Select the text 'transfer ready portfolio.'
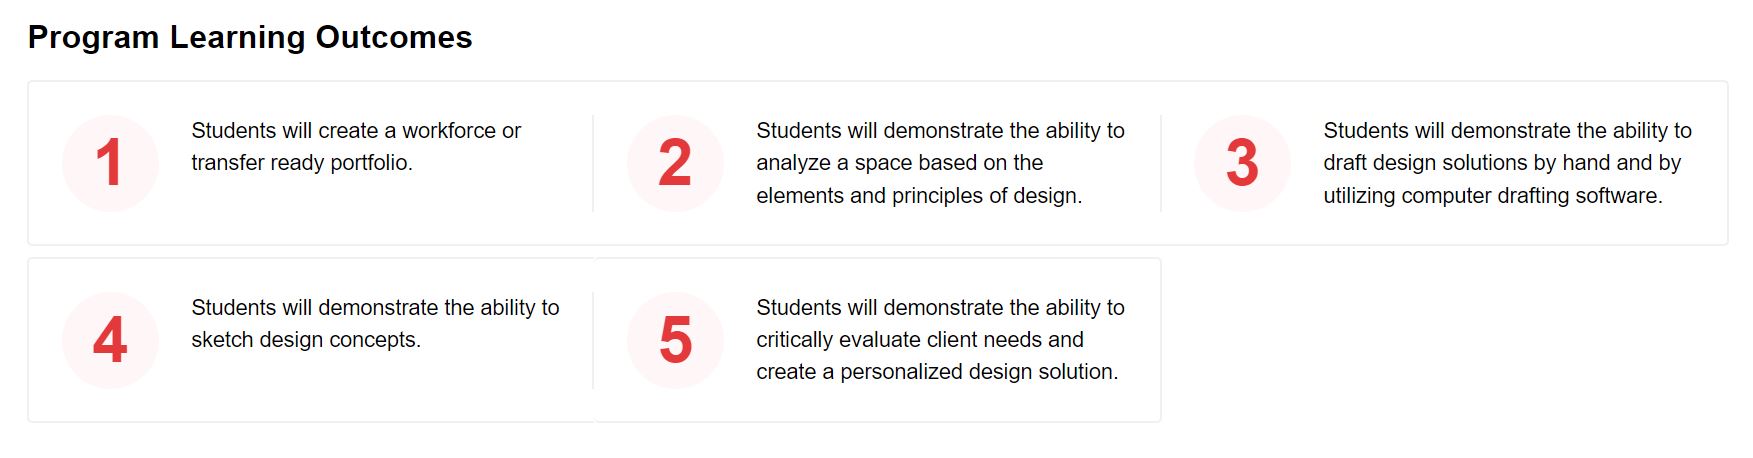 coord(302,163)
